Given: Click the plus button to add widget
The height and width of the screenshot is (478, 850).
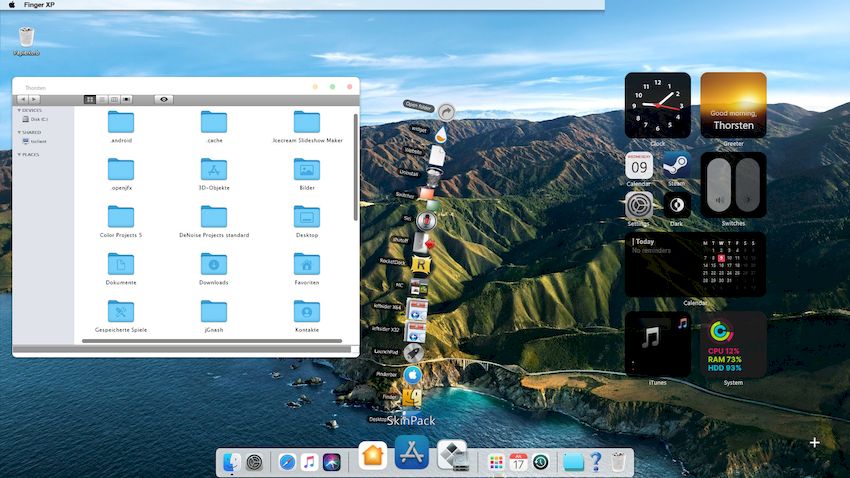Looking at the screenshot, I should [x=814, y=443].
